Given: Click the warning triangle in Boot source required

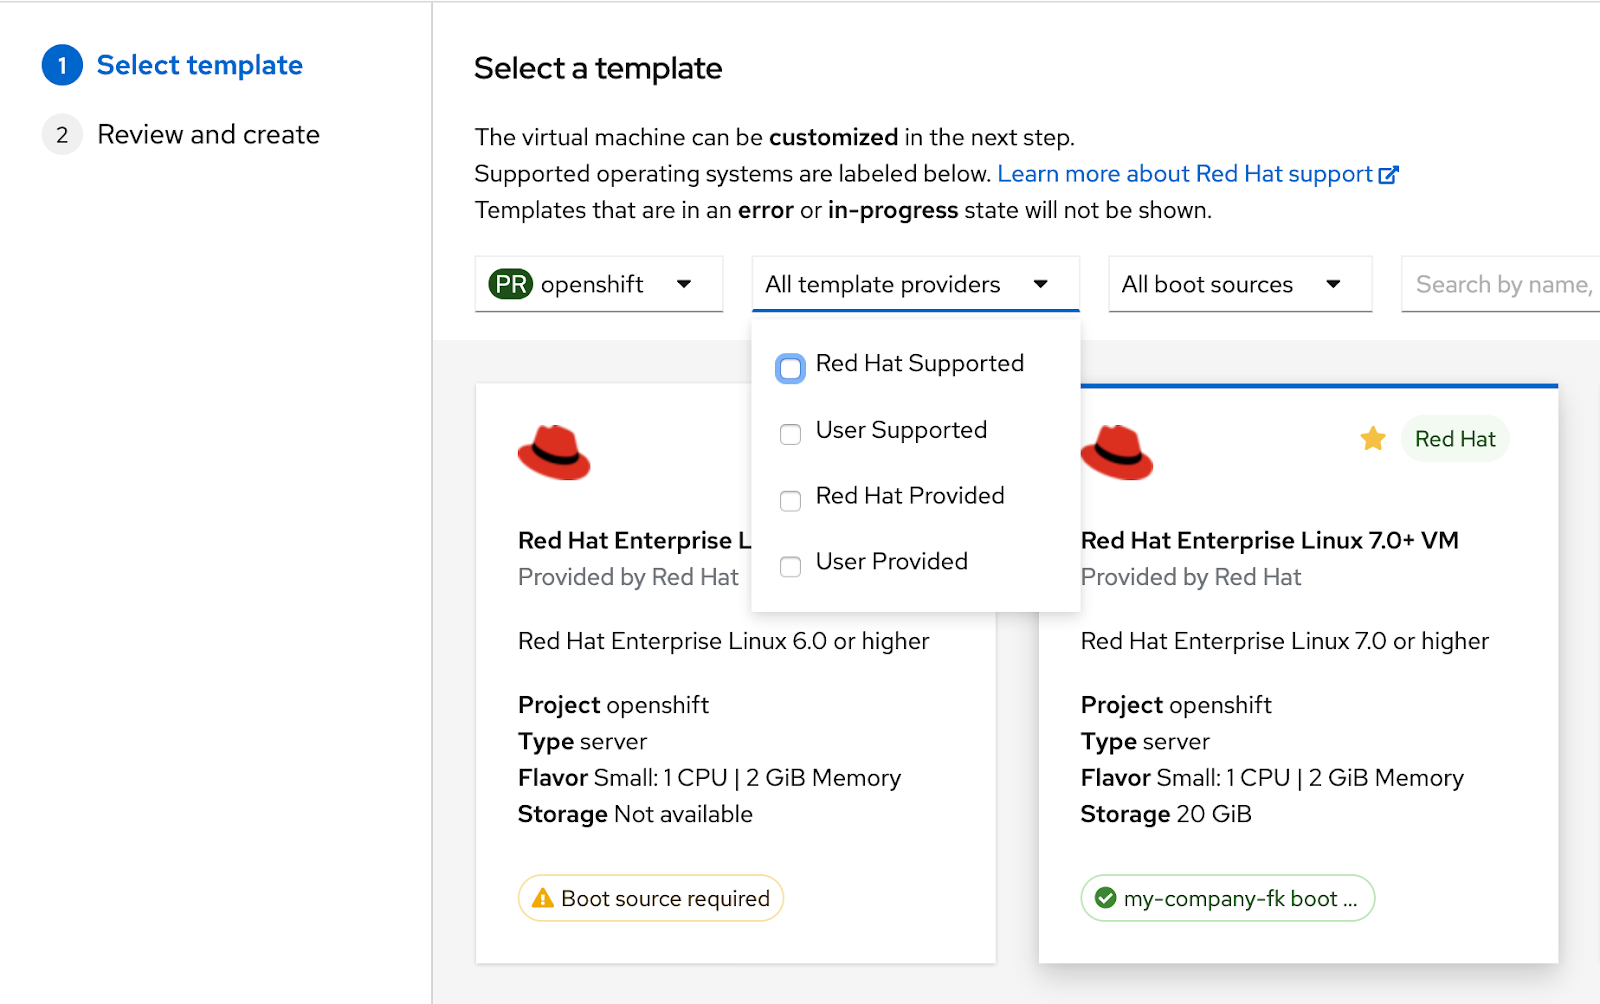Looking at the screenshot, I should [543, 899].
